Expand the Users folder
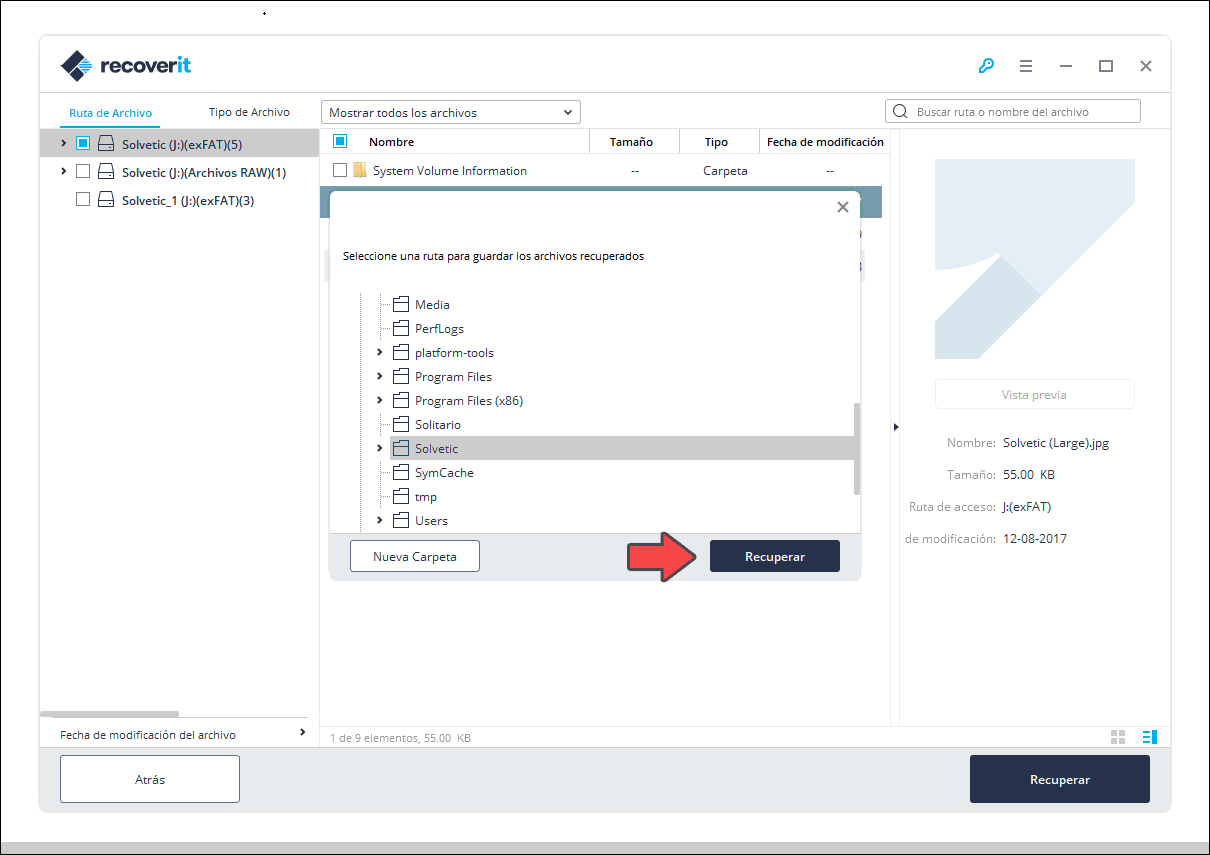Image resolution: width=1210 pixels, height=855 pixels. point(380,520)
